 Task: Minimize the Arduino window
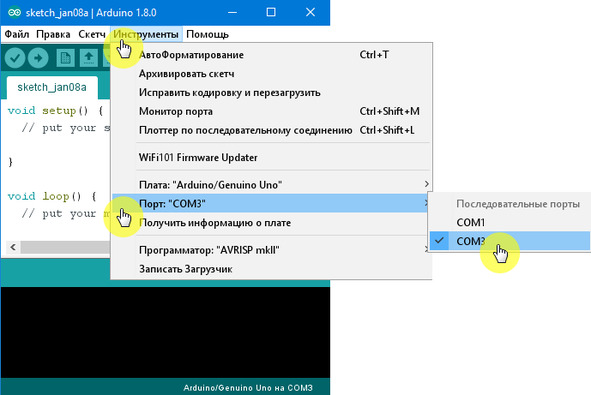[233, 12]
